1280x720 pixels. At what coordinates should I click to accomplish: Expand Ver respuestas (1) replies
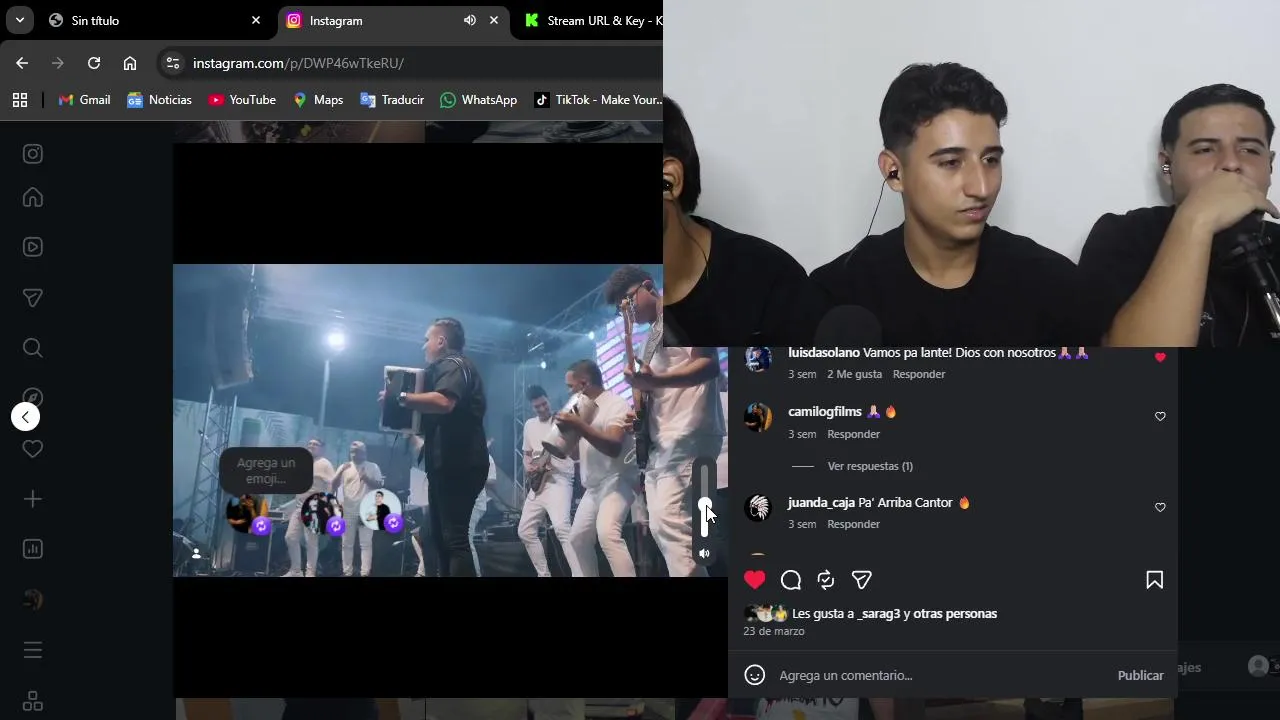(870, 466)
